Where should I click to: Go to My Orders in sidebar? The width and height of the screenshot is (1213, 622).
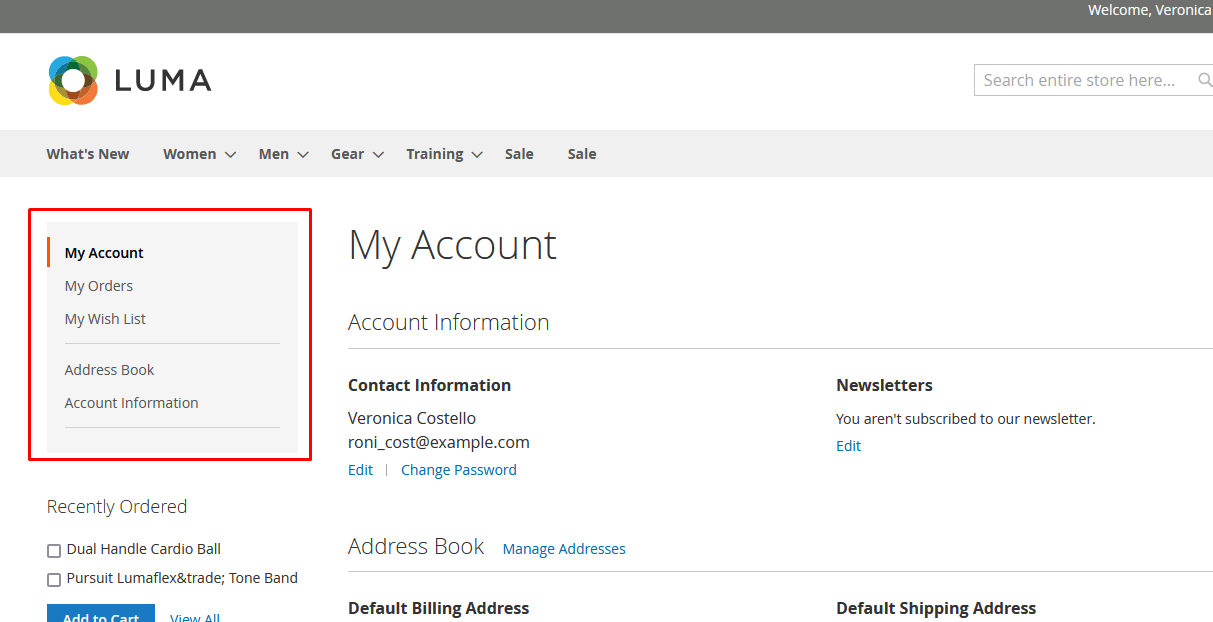[x=99, y=286]
